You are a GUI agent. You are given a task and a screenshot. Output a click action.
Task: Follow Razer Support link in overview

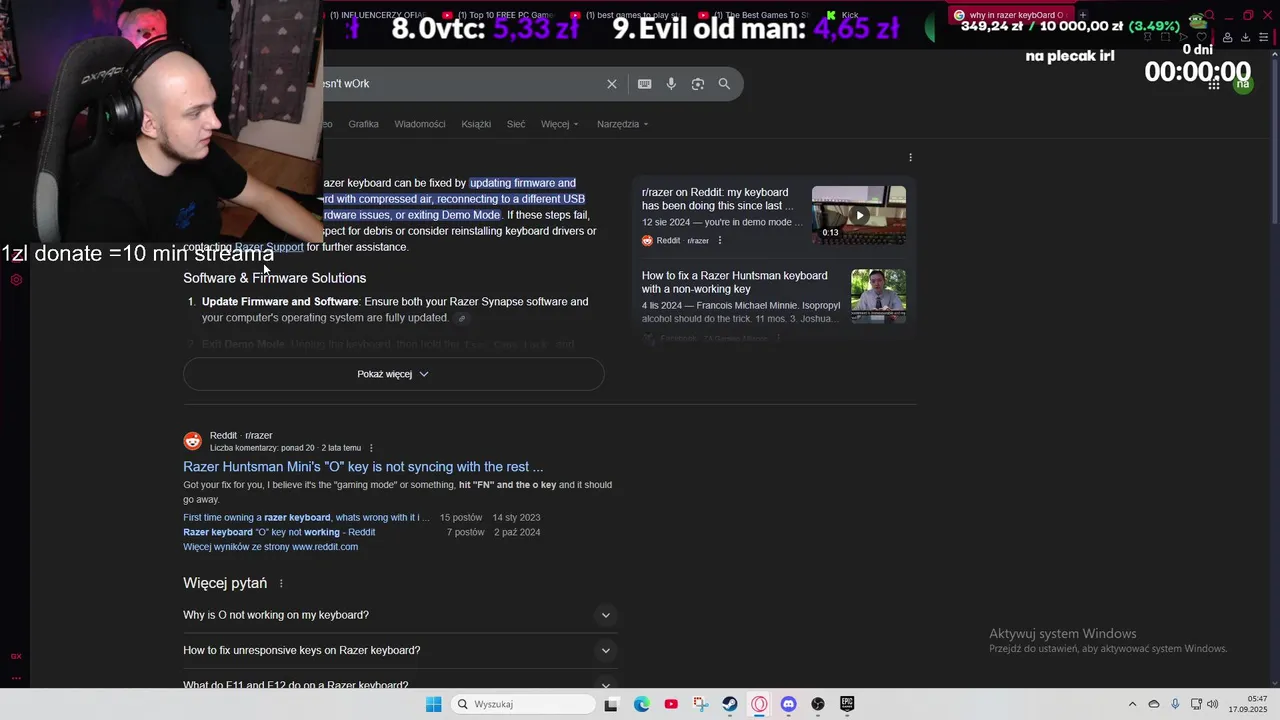(x=269, y=247)
